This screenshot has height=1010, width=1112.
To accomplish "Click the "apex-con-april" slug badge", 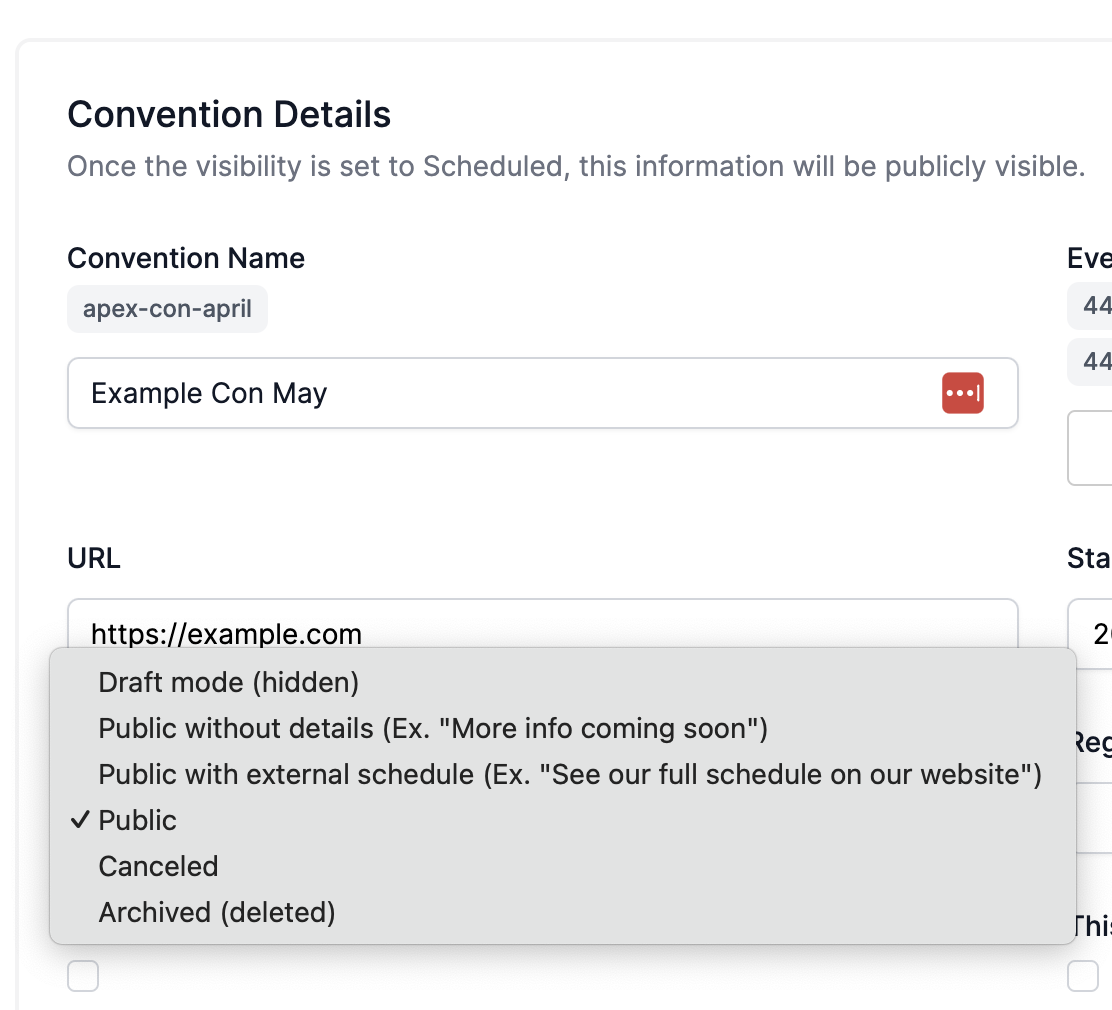I will 167,309.
